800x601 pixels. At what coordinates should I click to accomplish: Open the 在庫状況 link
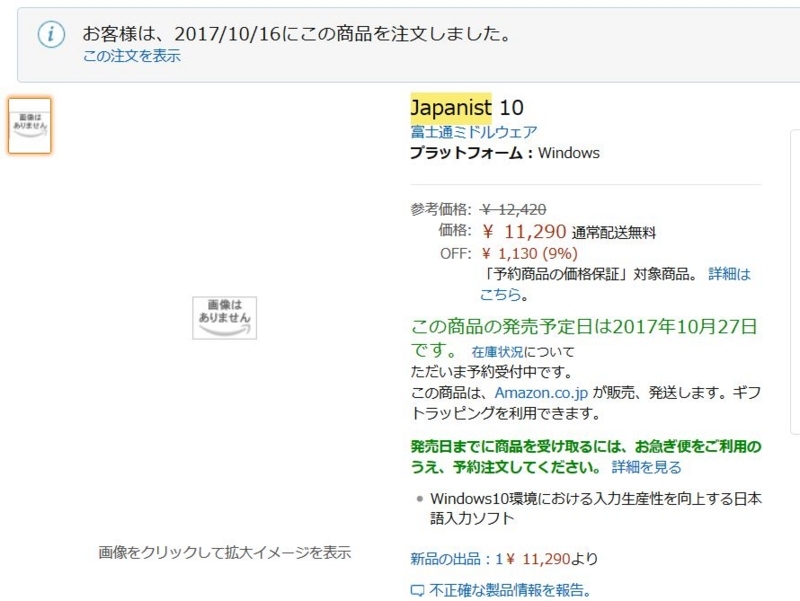click(497, 352)
